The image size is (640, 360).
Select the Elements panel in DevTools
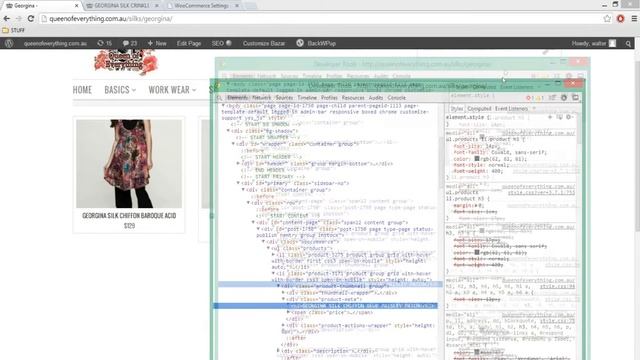click(x=237, y=98)
